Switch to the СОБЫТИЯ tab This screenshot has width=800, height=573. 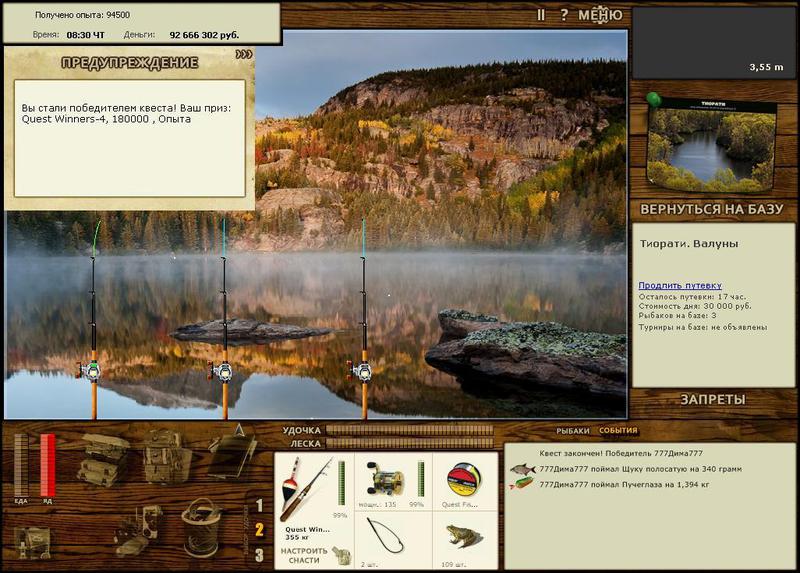click(x=618, y=430)
